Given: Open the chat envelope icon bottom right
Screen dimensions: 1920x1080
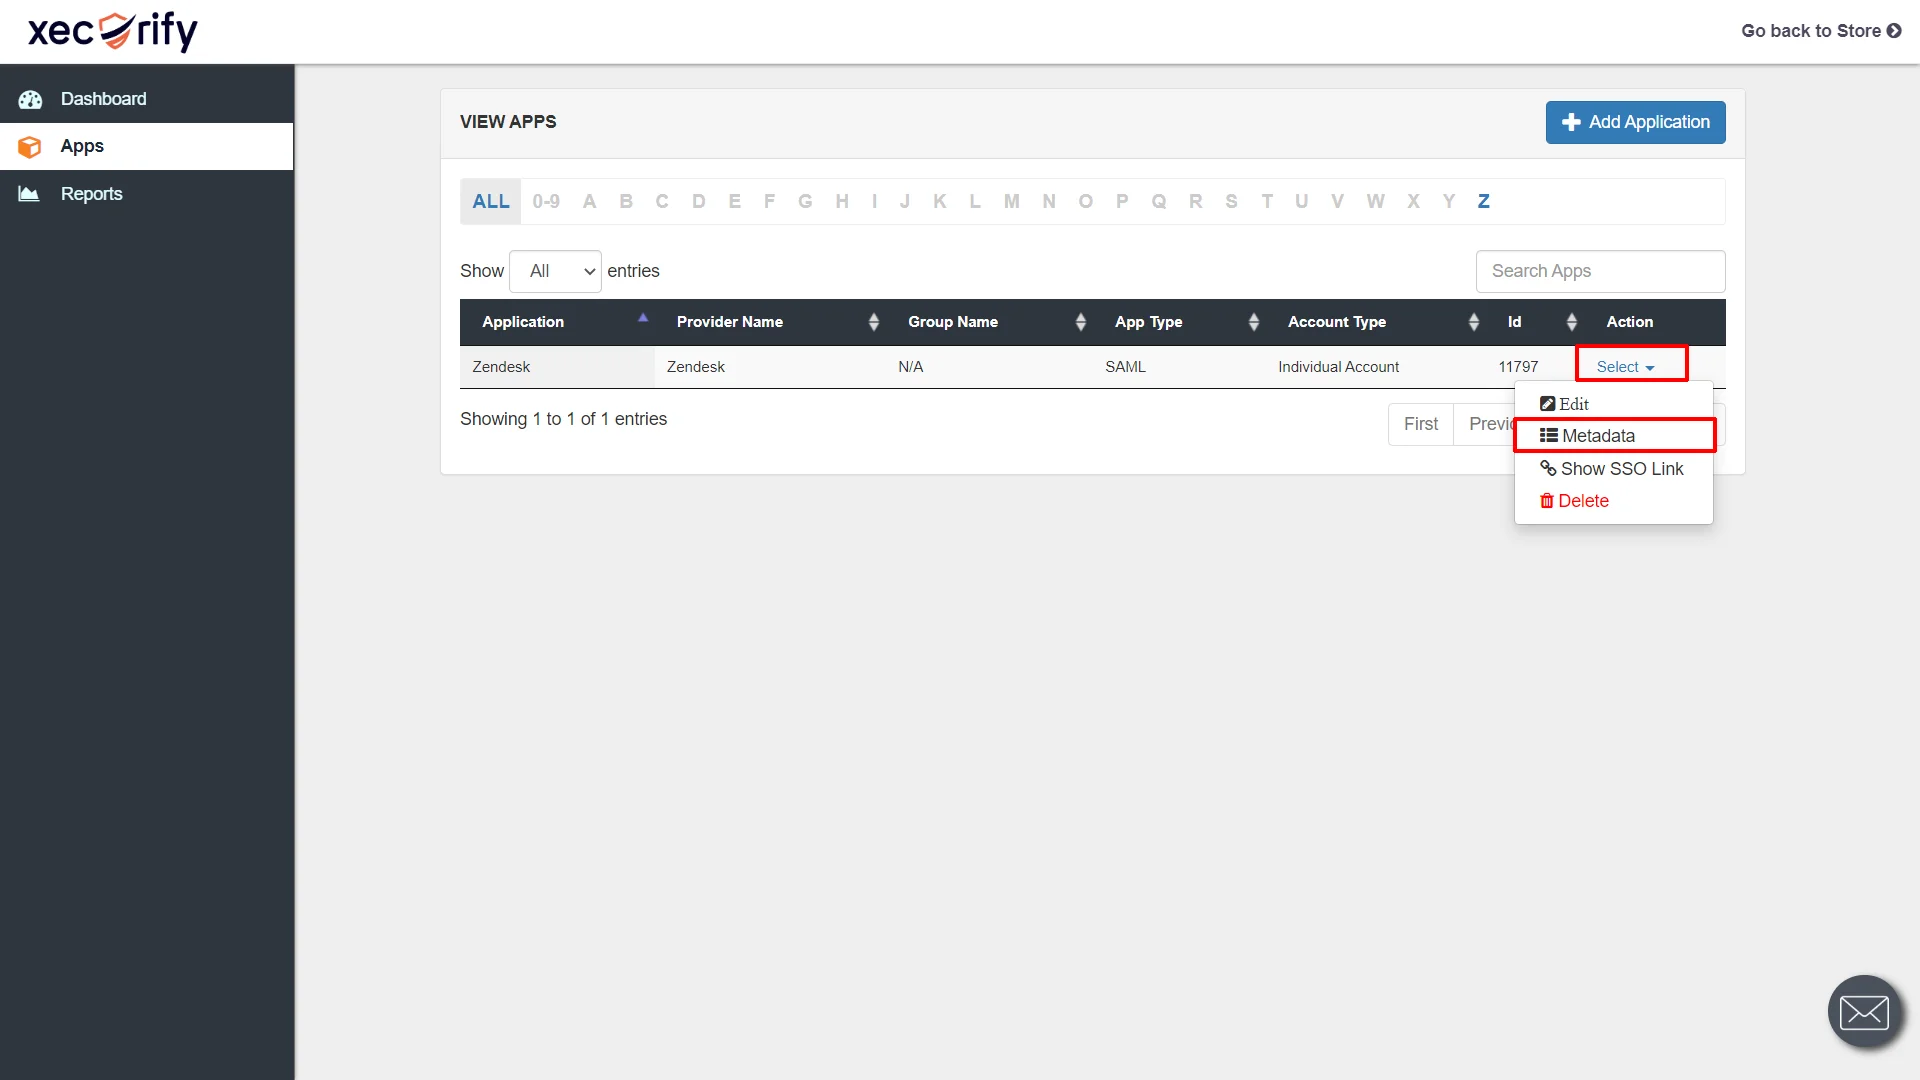Looking at the screenshot, I should pos(1864,1011).
